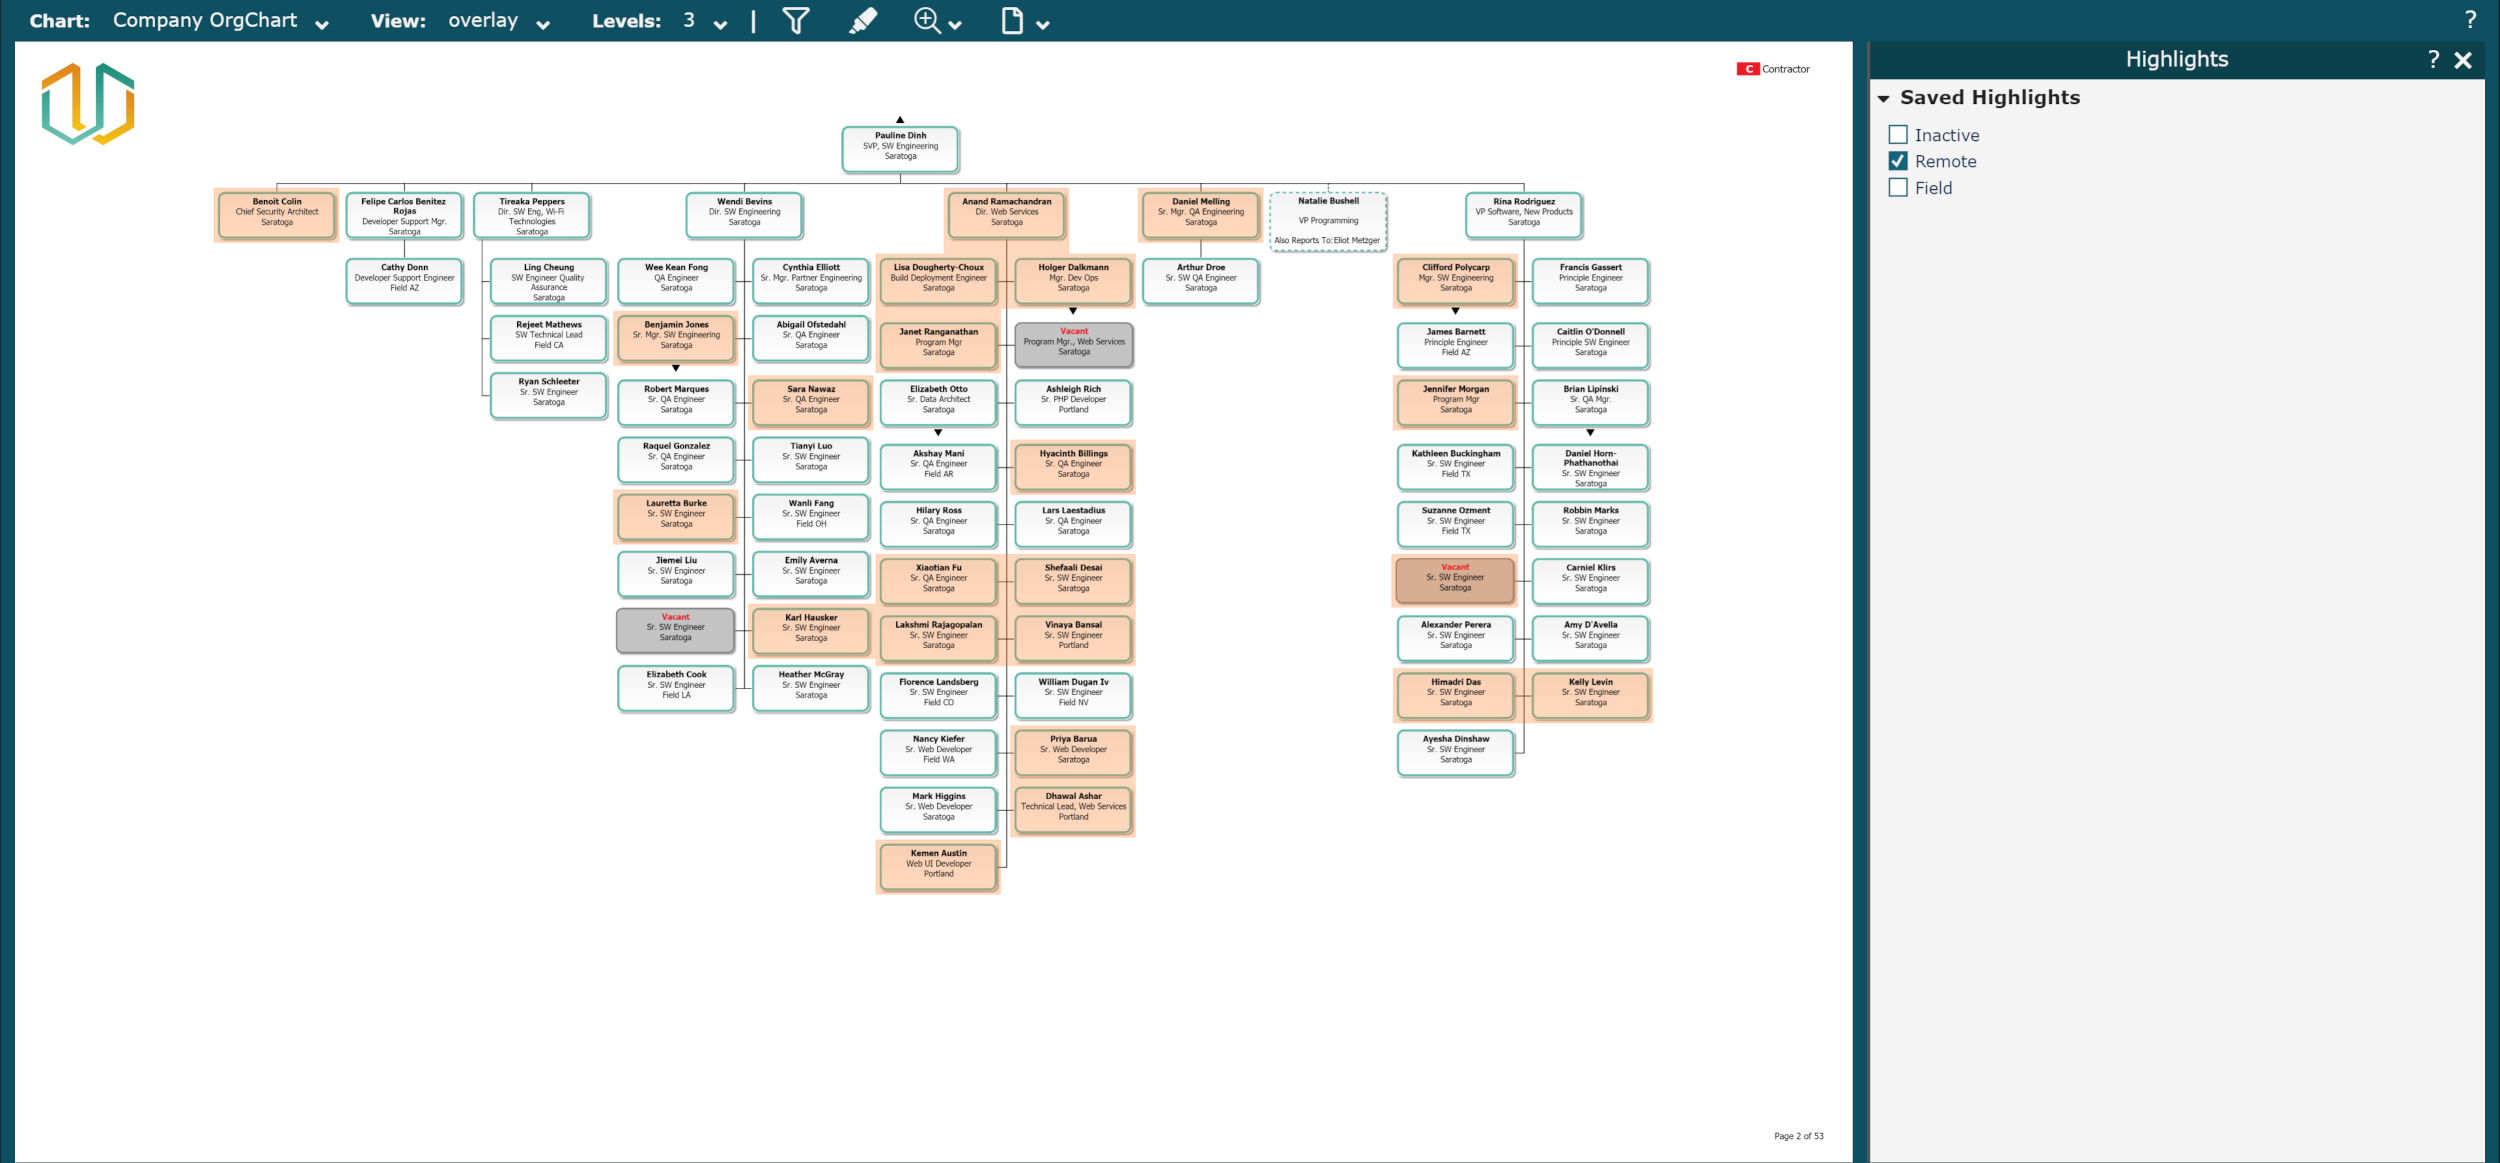Click the zoom magnifier icon
This screenshot has width=2500, height=1163.
click(927, 21)
